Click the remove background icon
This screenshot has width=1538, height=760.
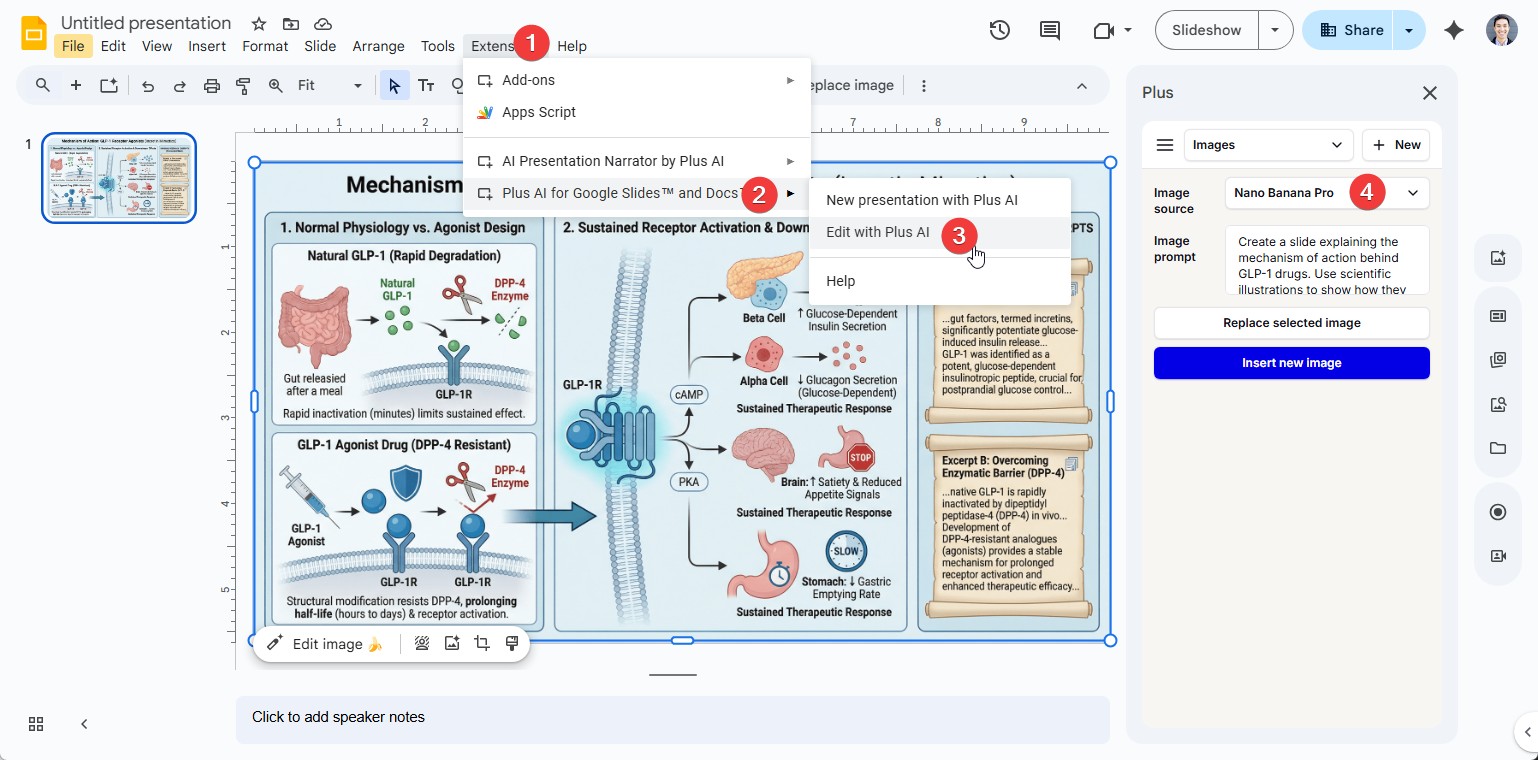pos(422,644)
